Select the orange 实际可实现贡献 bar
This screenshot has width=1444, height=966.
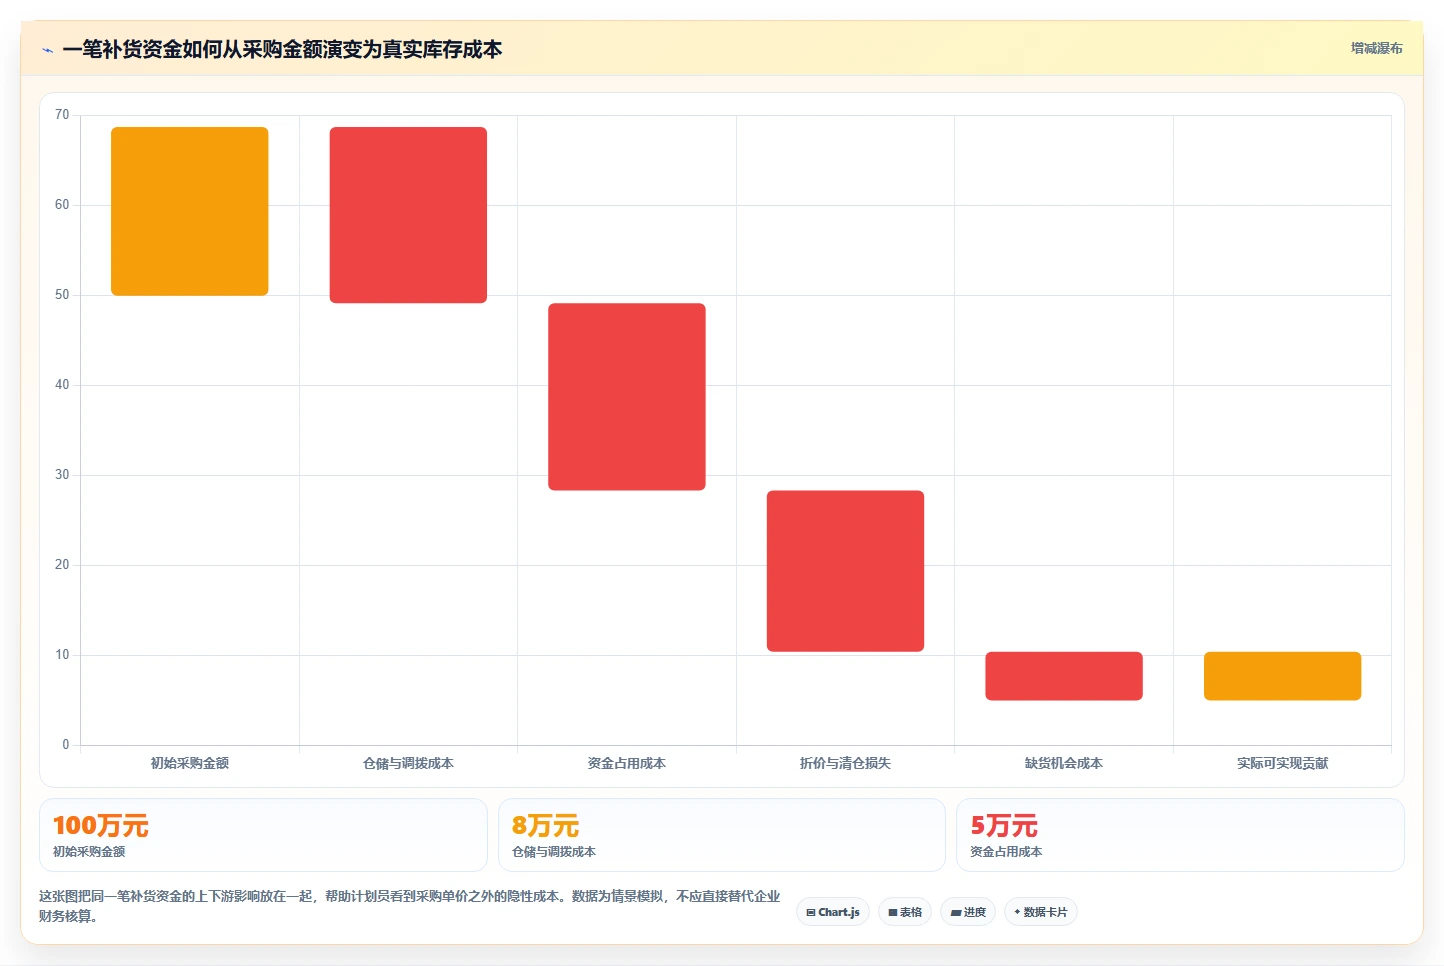(1282, 676)
